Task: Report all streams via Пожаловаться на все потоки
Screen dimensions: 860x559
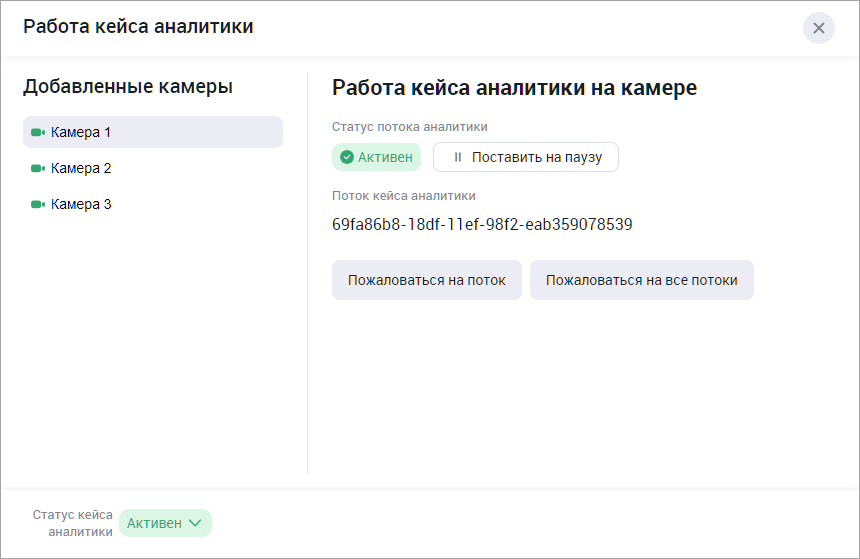Action: coord(641,280)
